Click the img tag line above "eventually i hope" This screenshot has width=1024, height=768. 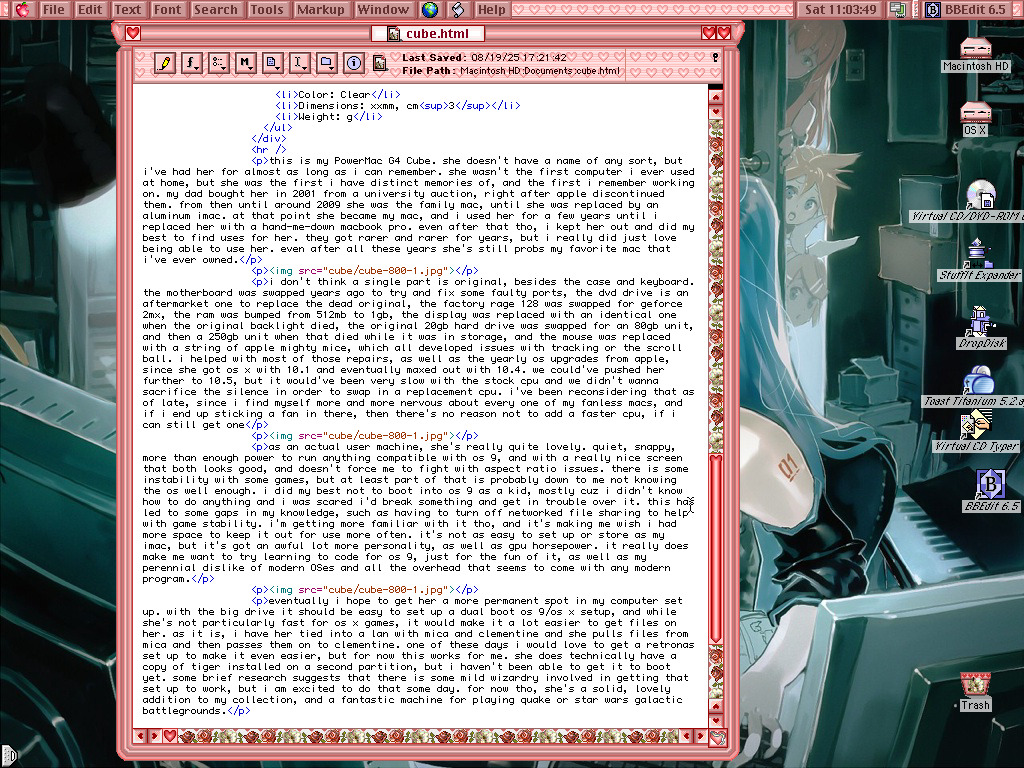[x=365, y=590]
